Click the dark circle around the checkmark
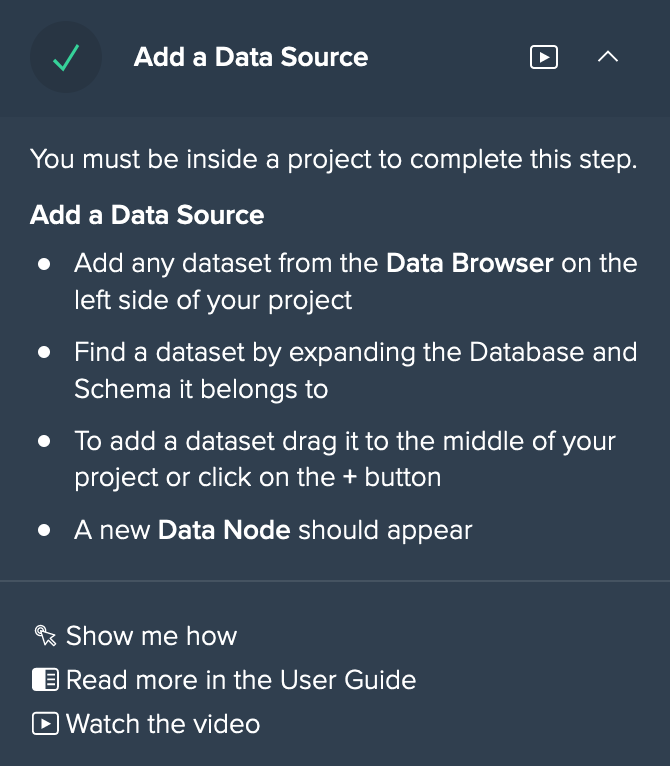This screenshot has width=670, height=766. pos(66,57)
